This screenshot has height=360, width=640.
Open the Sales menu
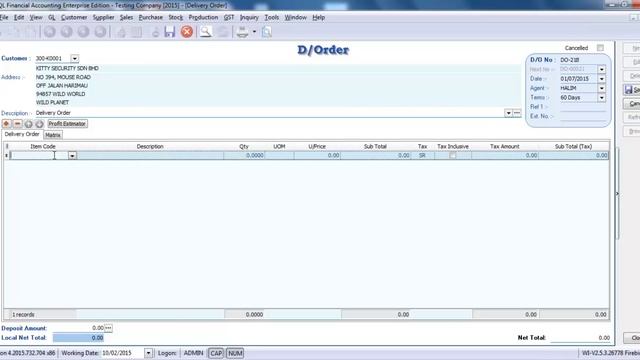tap(126, 18)
